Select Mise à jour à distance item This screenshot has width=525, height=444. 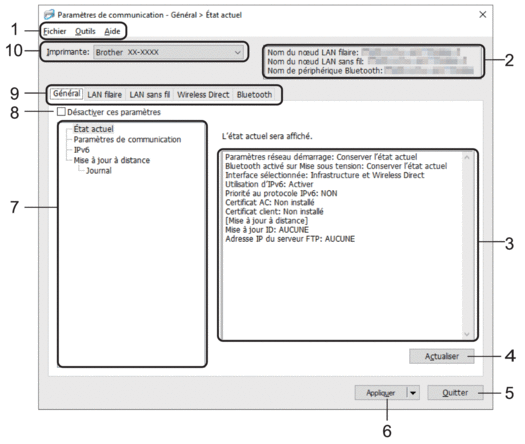(111, 160)
